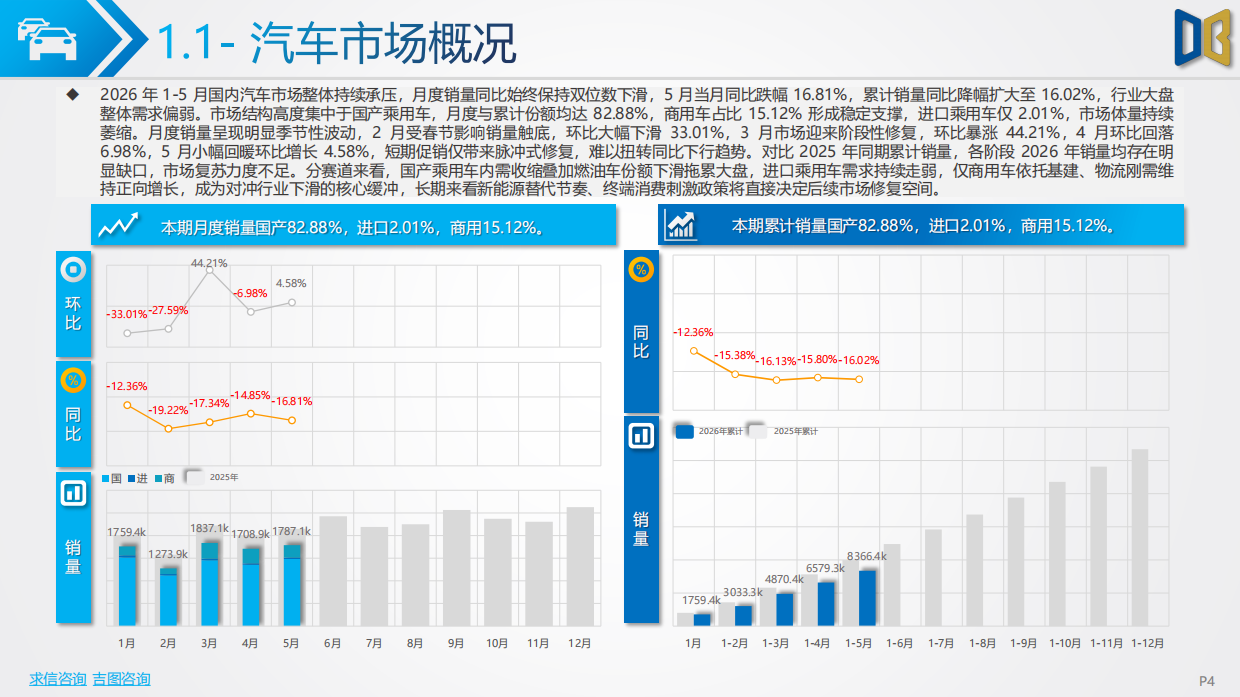Viewport: 1240px width, 697px height.
Task: Click the chart icon in left 销量 panel
Action: click(x=73, y=492)
